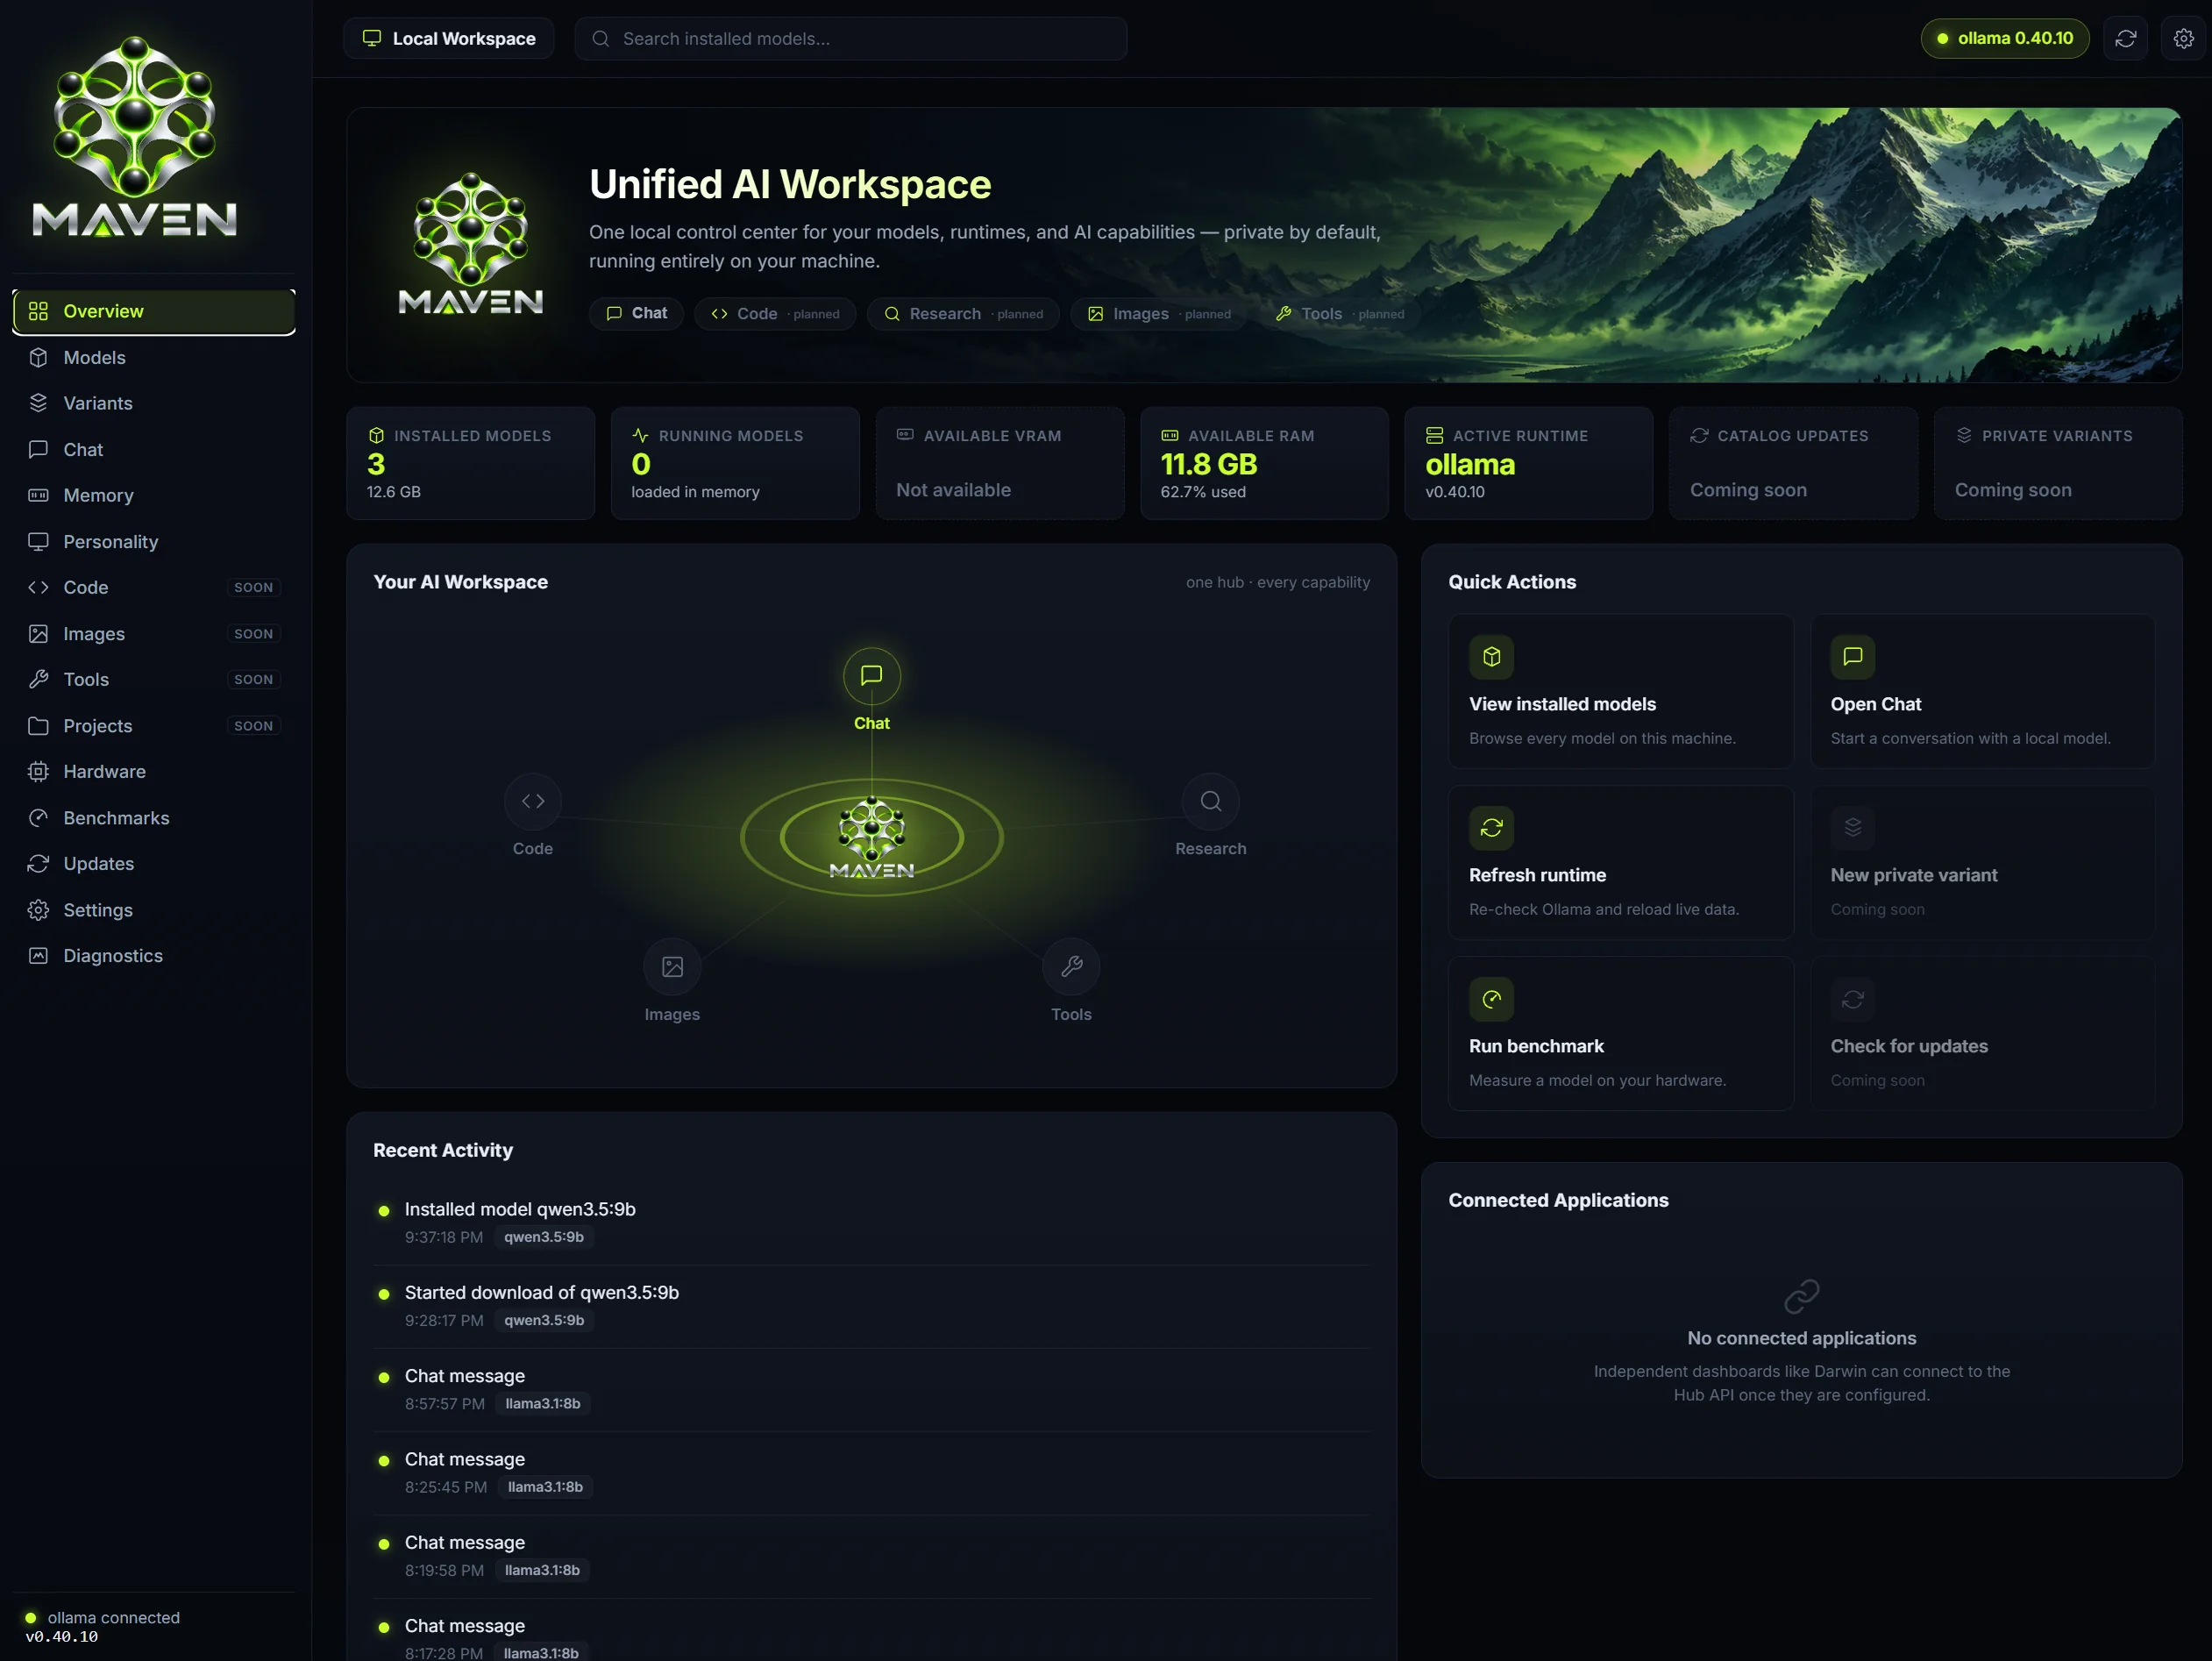This screenshot has height=1661, width=2212.
Task: Click the Research planned chip in banner
Action: click(963, 314)
